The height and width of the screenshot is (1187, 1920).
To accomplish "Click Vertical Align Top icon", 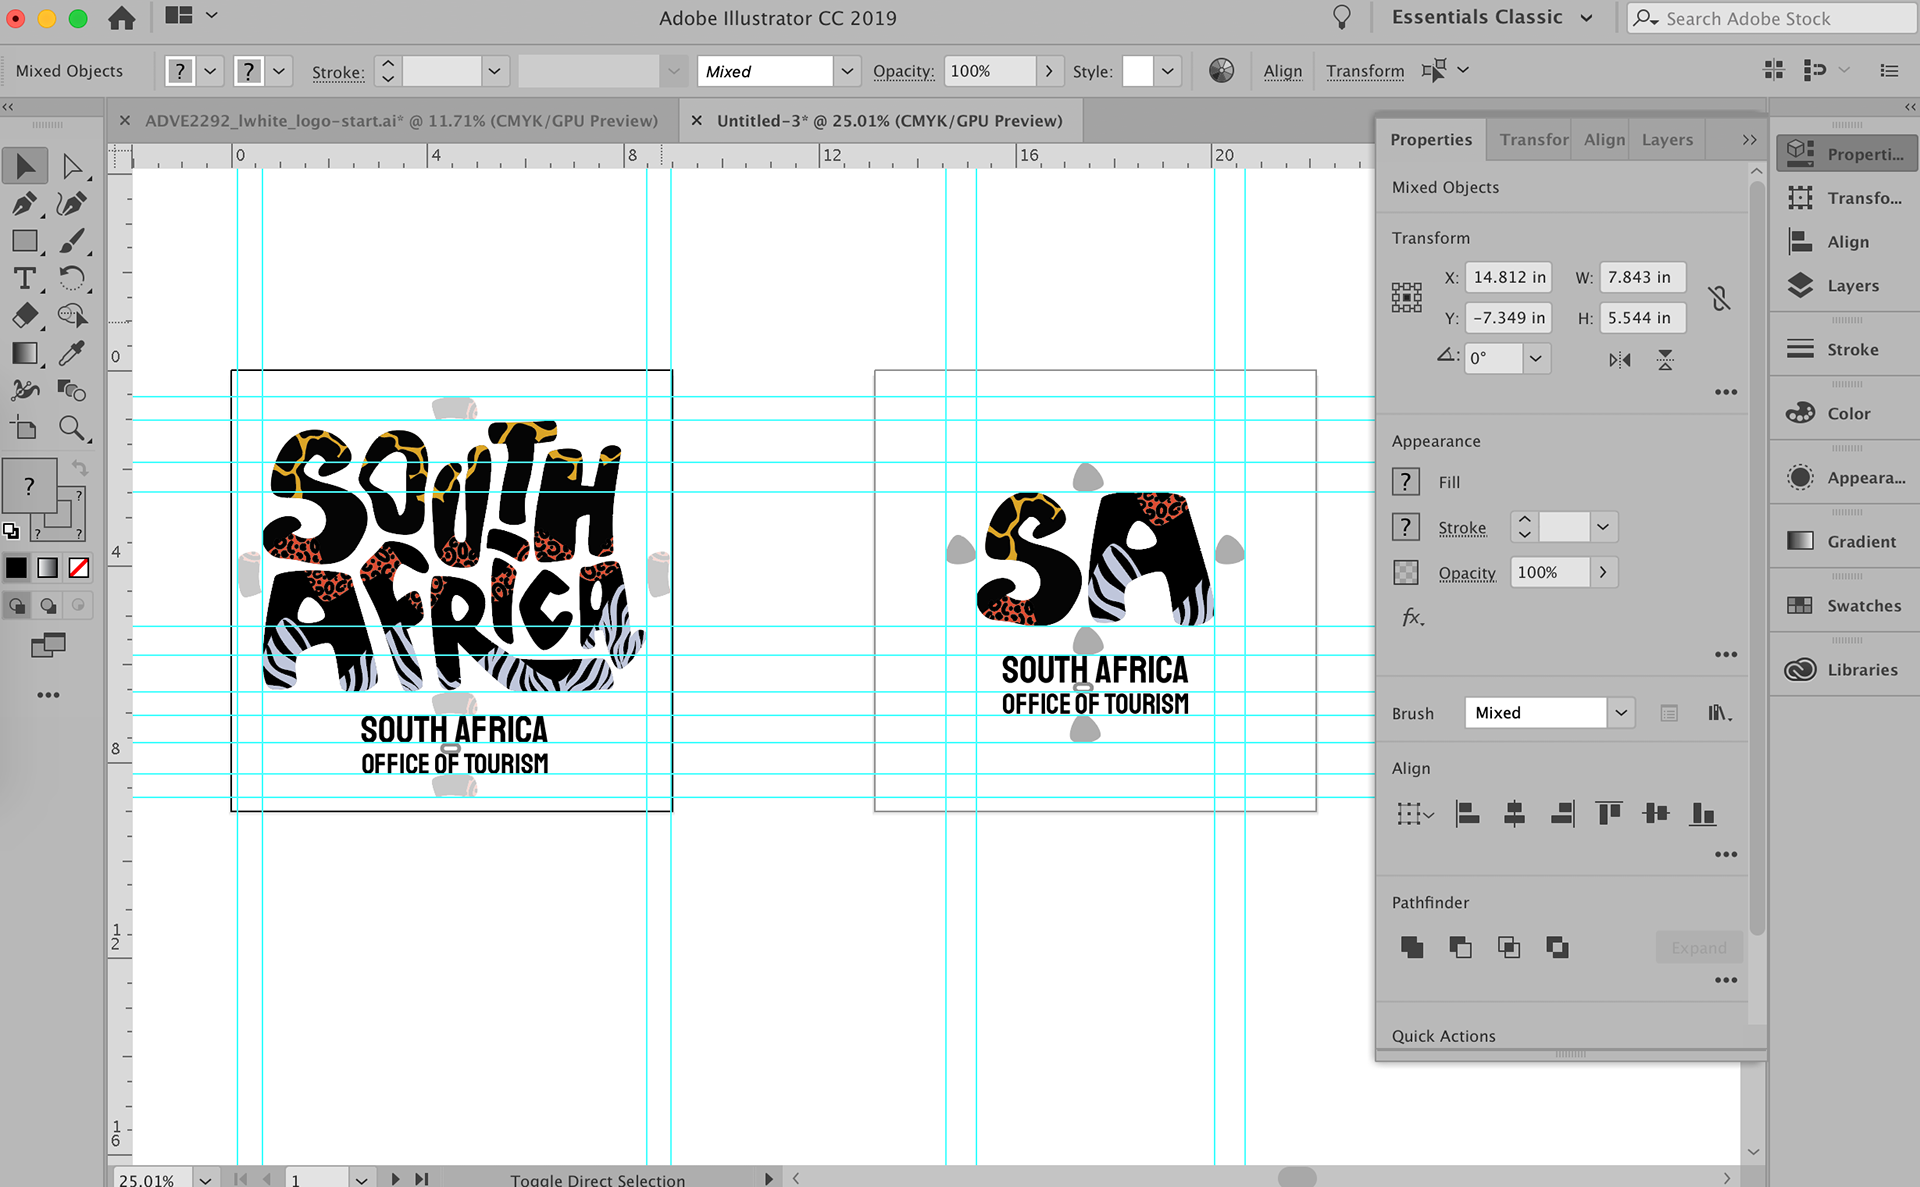I will [x=1609, y=814].
